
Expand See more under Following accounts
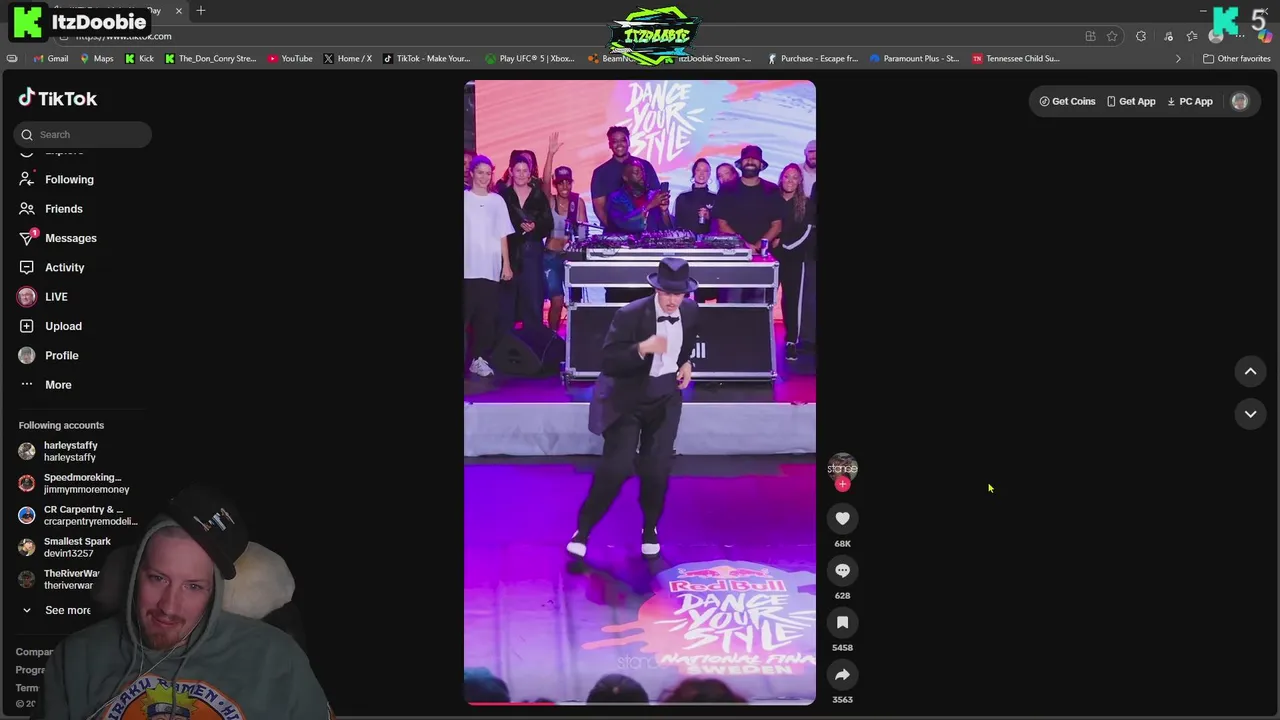(58, 610)
